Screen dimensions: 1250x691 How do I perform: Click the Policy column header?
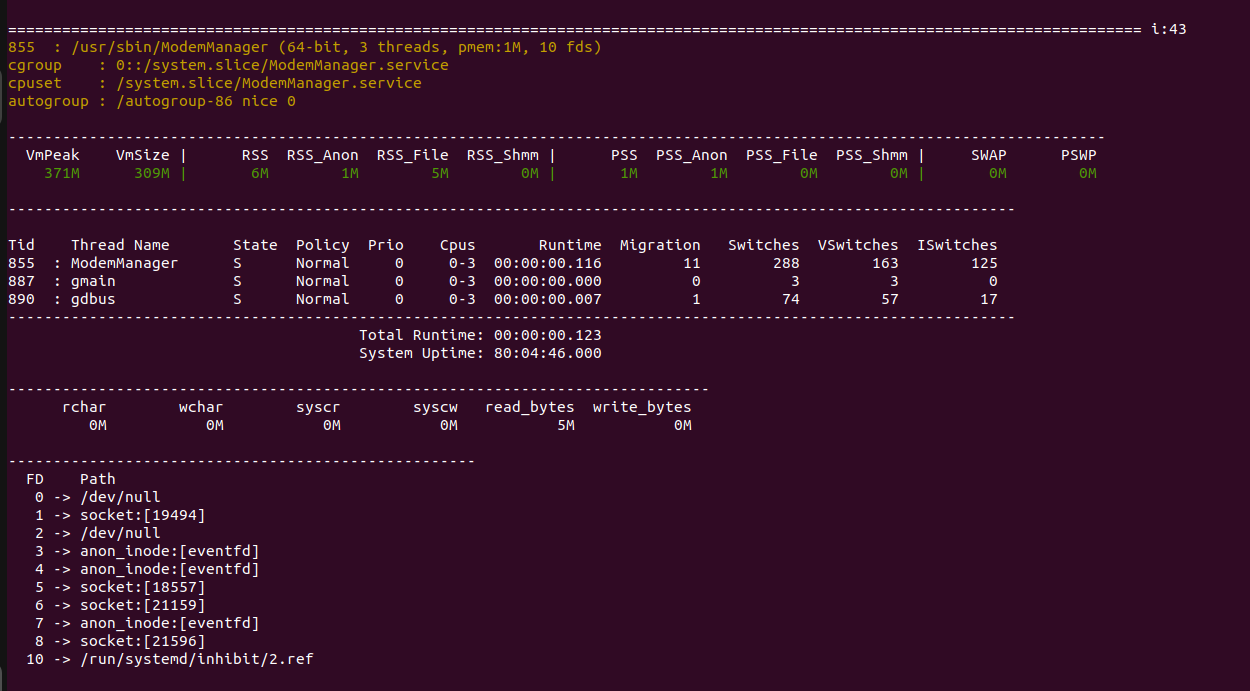(x=323, y=245)
